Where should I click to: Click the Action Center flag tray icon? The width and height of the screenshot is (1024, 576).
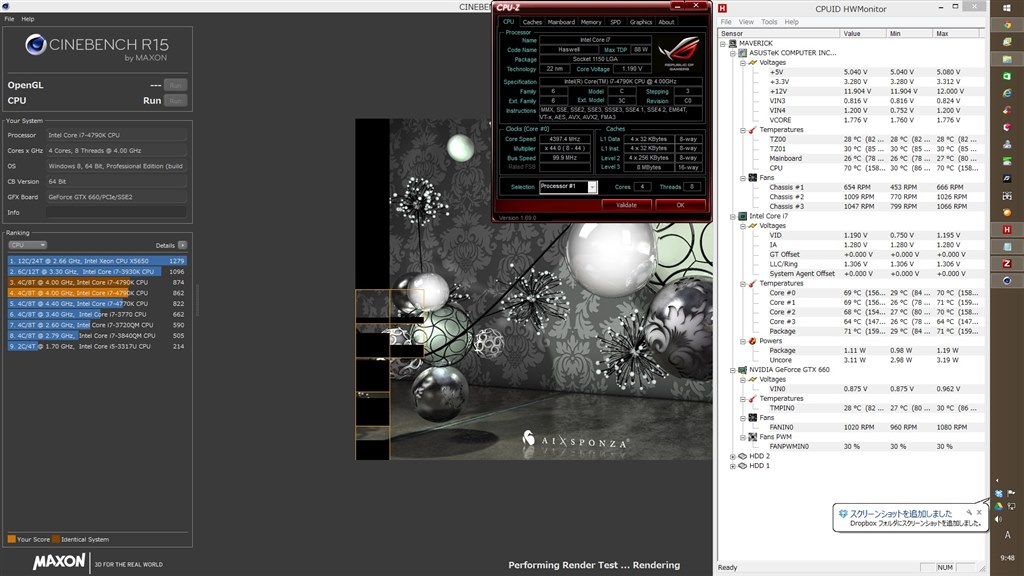coord(1011,493)
